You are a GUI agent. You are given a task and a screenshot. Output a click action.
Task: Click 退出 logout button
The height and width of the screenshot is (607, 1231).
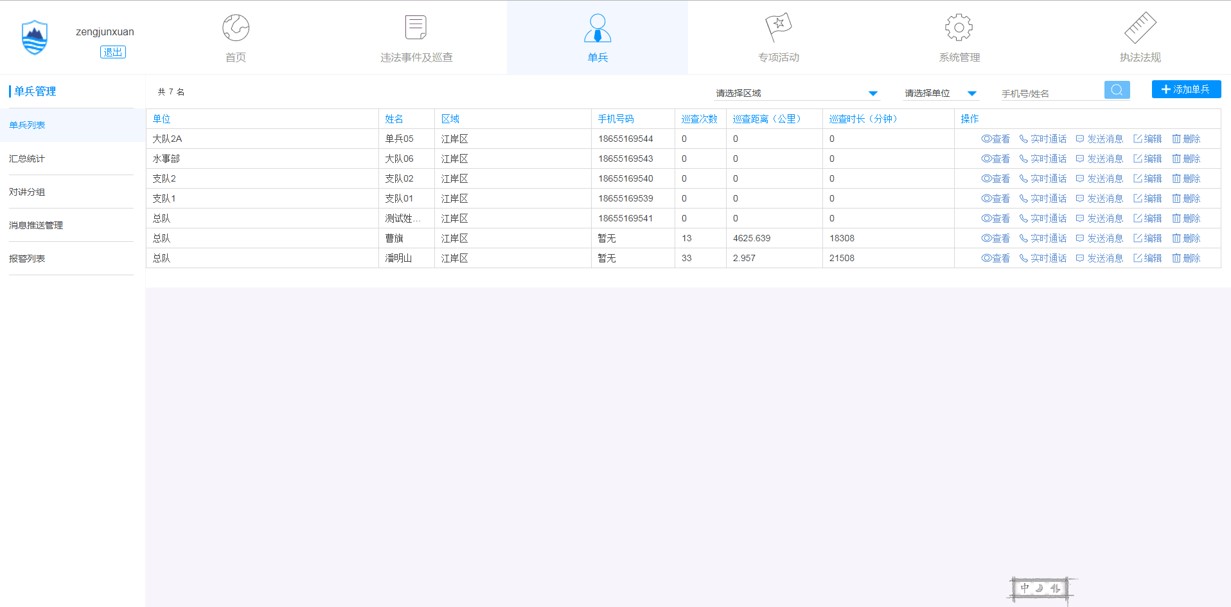pyautogui.click(x=113, y=52)
